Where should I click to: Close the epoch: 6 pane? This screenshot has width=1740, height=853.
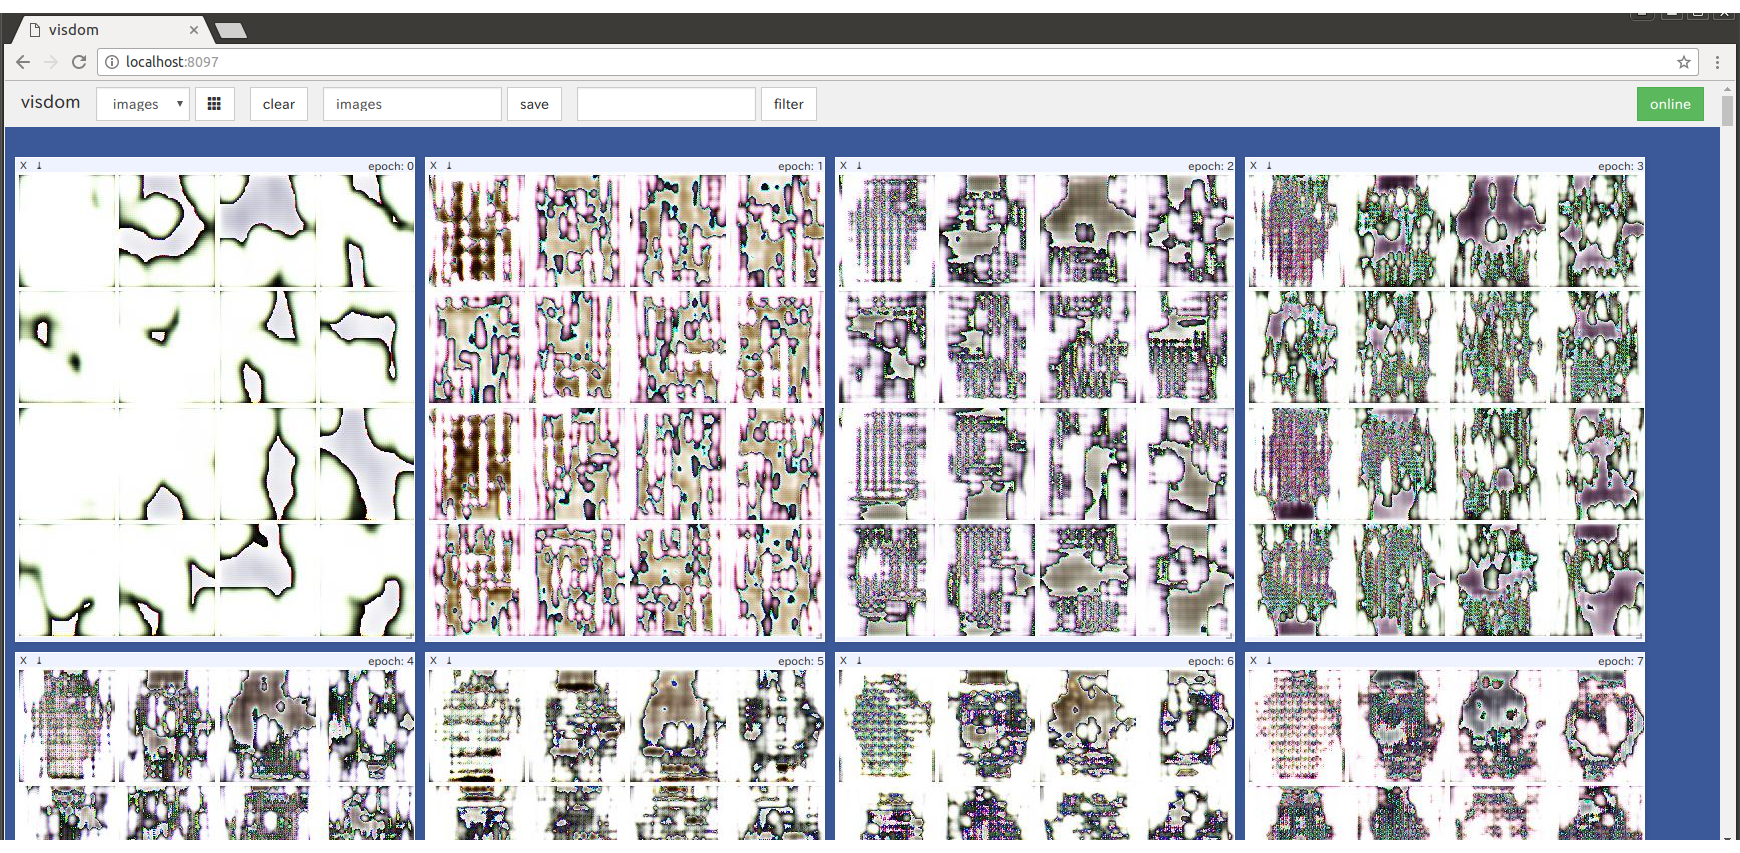pyautogui.click(x=843, y=661)
